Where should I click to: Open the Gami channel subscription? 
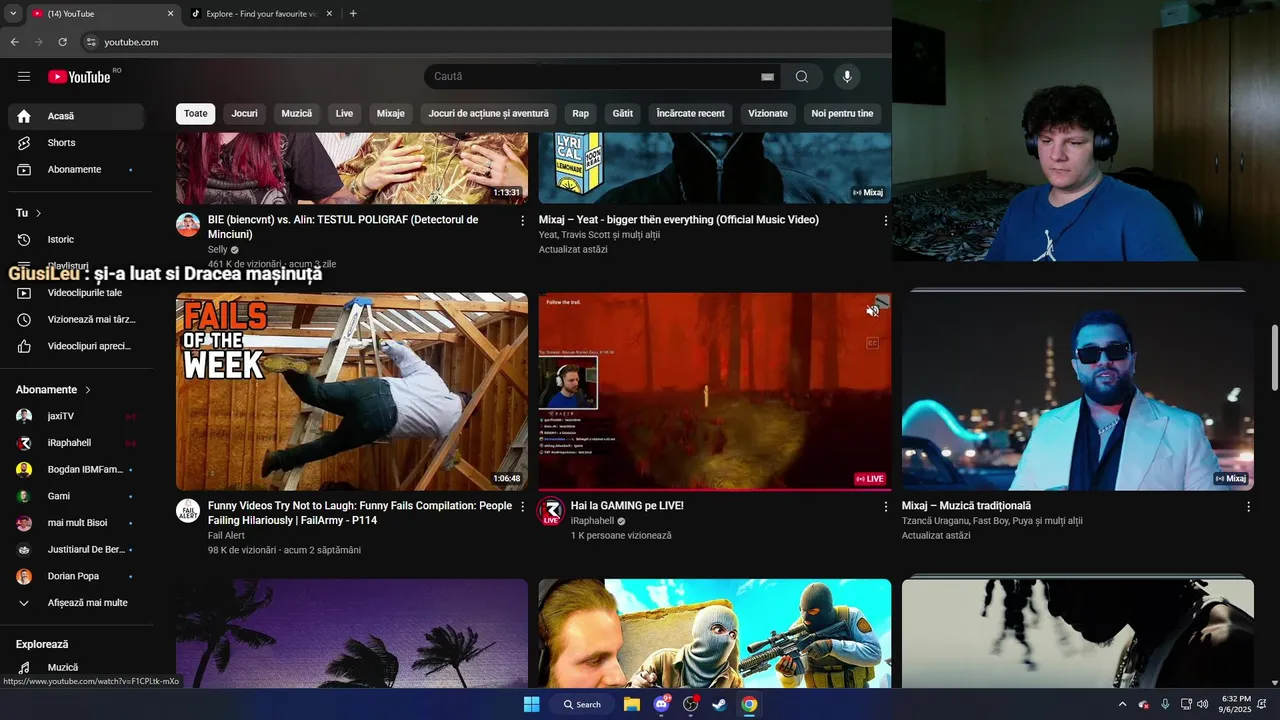pos(76,496)
